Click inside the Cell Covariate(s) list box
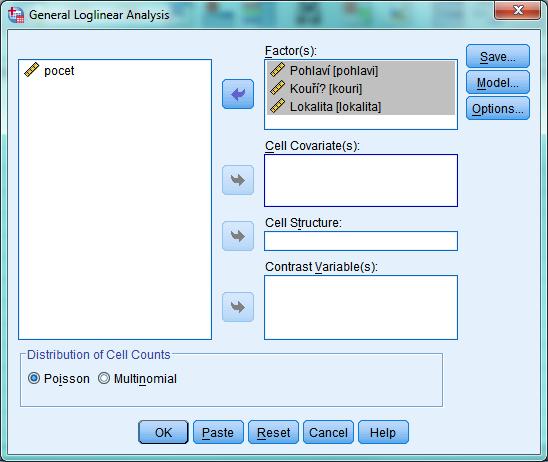The height and width of the screenshot is (462, 548). [361, 180]
